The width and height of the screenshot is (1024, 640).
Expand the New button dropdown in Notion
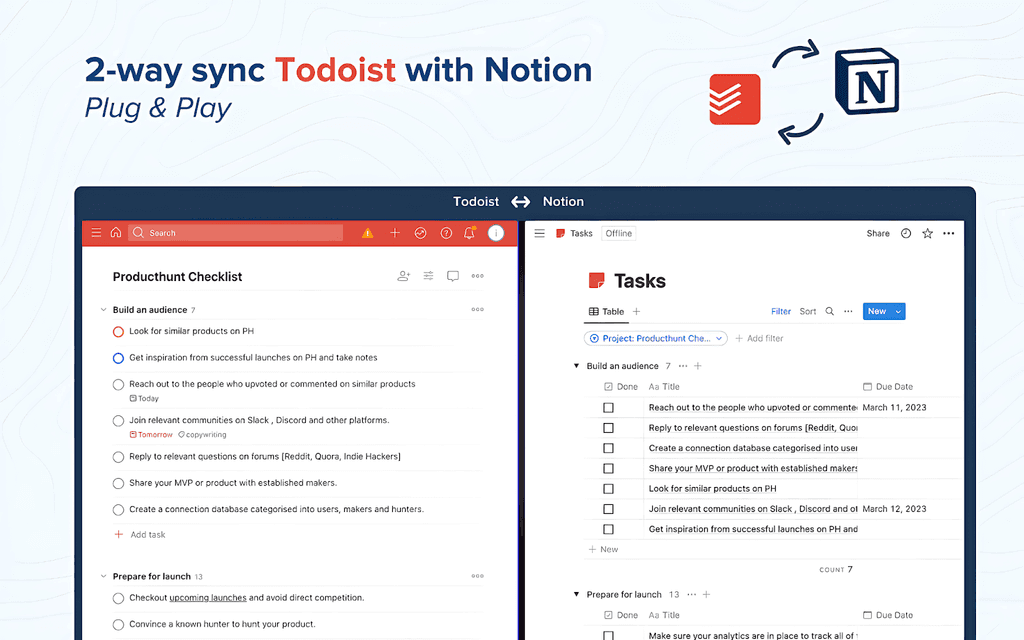[x=898, y=311]
